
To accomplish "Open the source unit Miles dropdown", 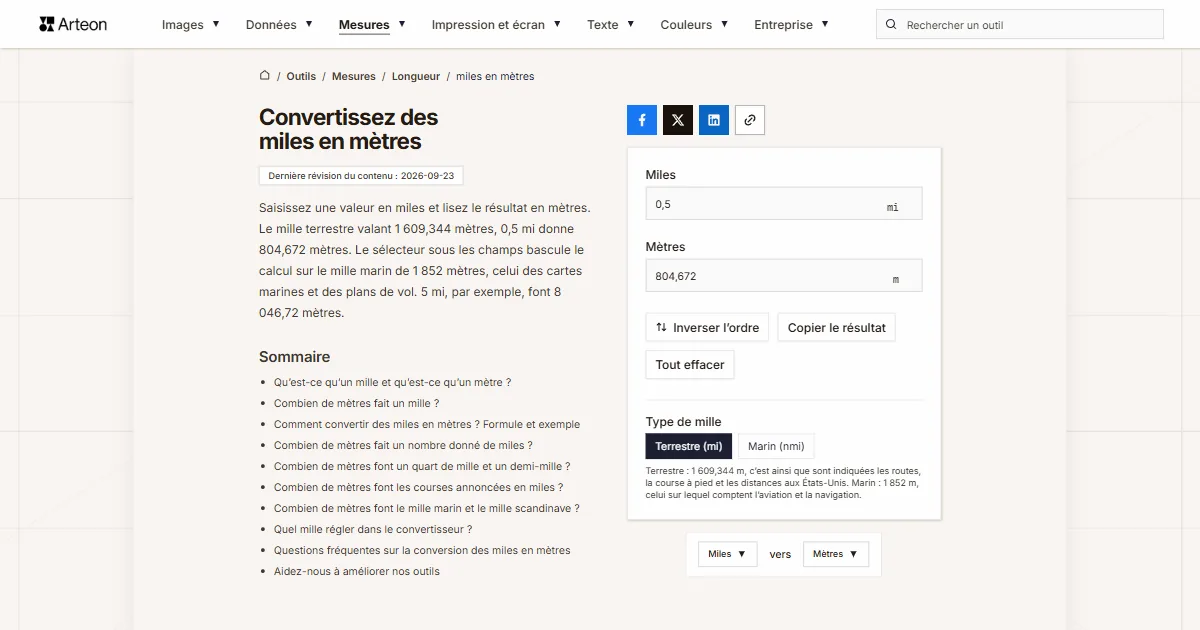I will coord(728,554).
